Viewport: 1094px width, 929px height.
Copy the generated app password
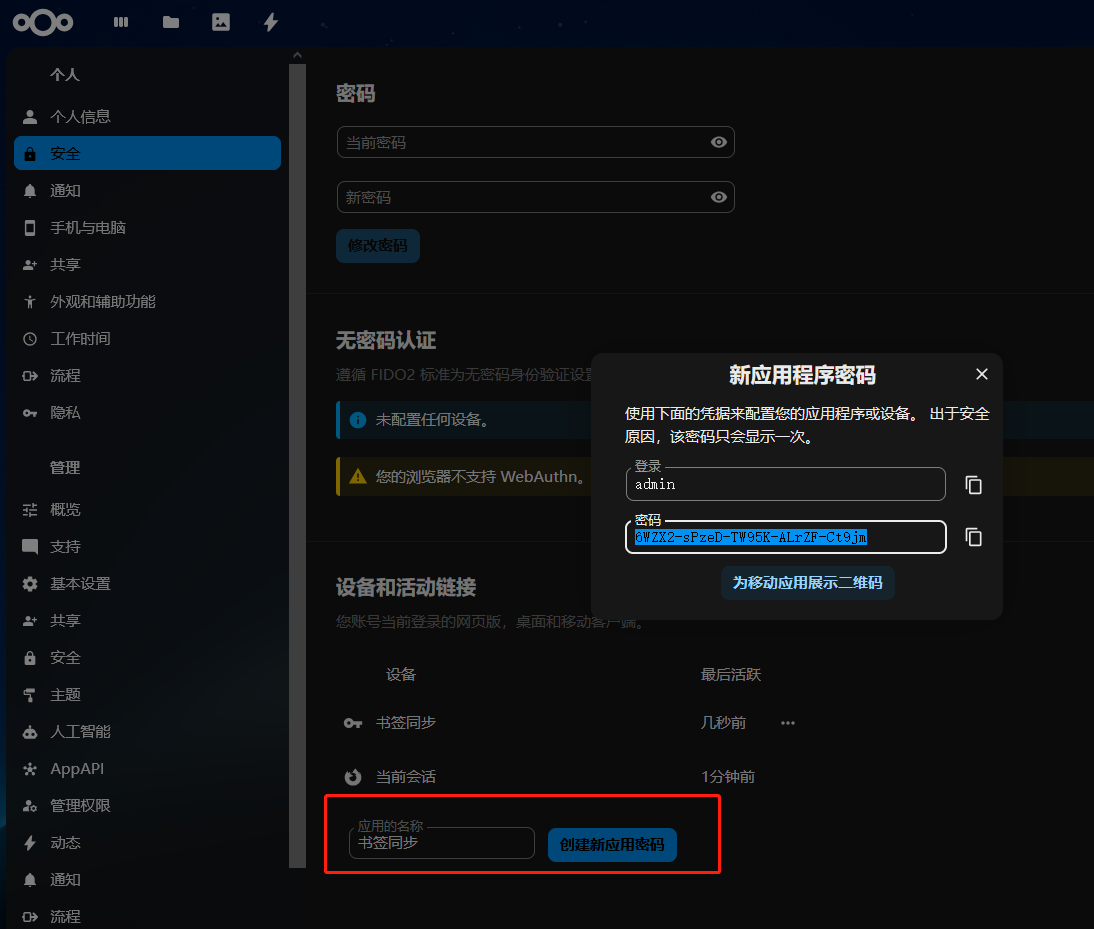coord(973,537)
